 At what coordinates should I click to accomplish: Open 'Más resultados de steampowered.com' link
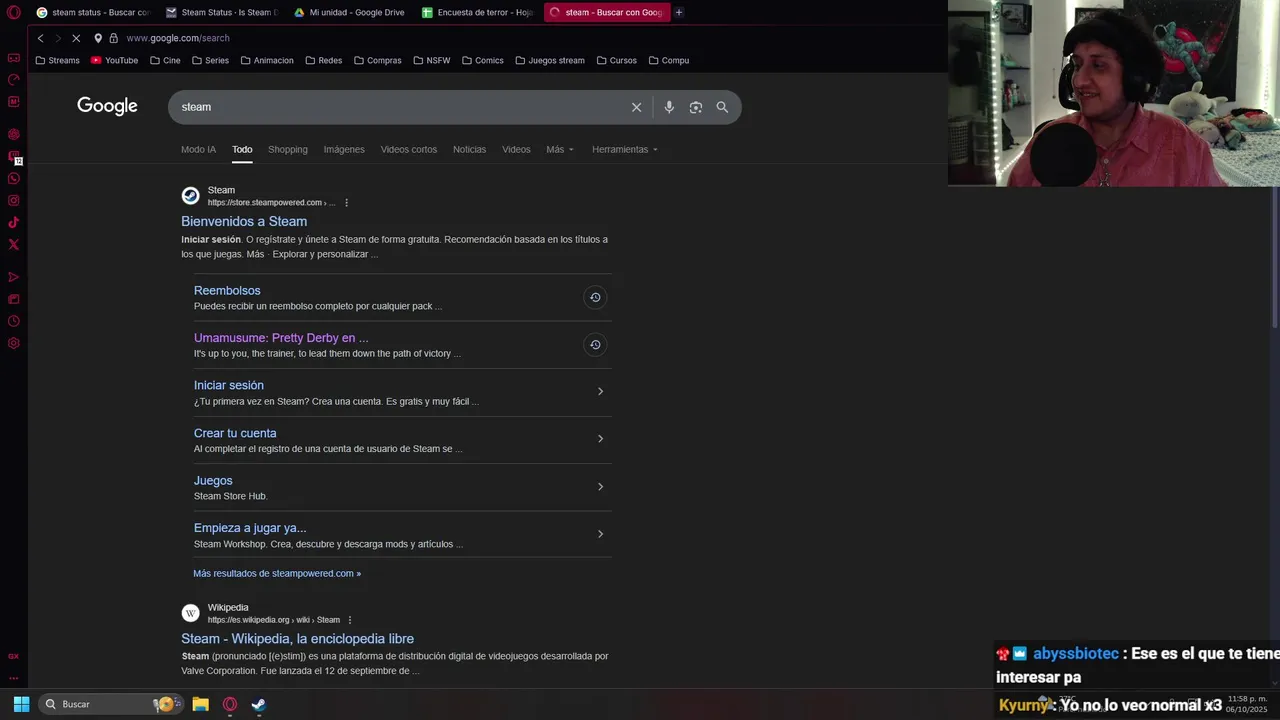coord(277,573)
